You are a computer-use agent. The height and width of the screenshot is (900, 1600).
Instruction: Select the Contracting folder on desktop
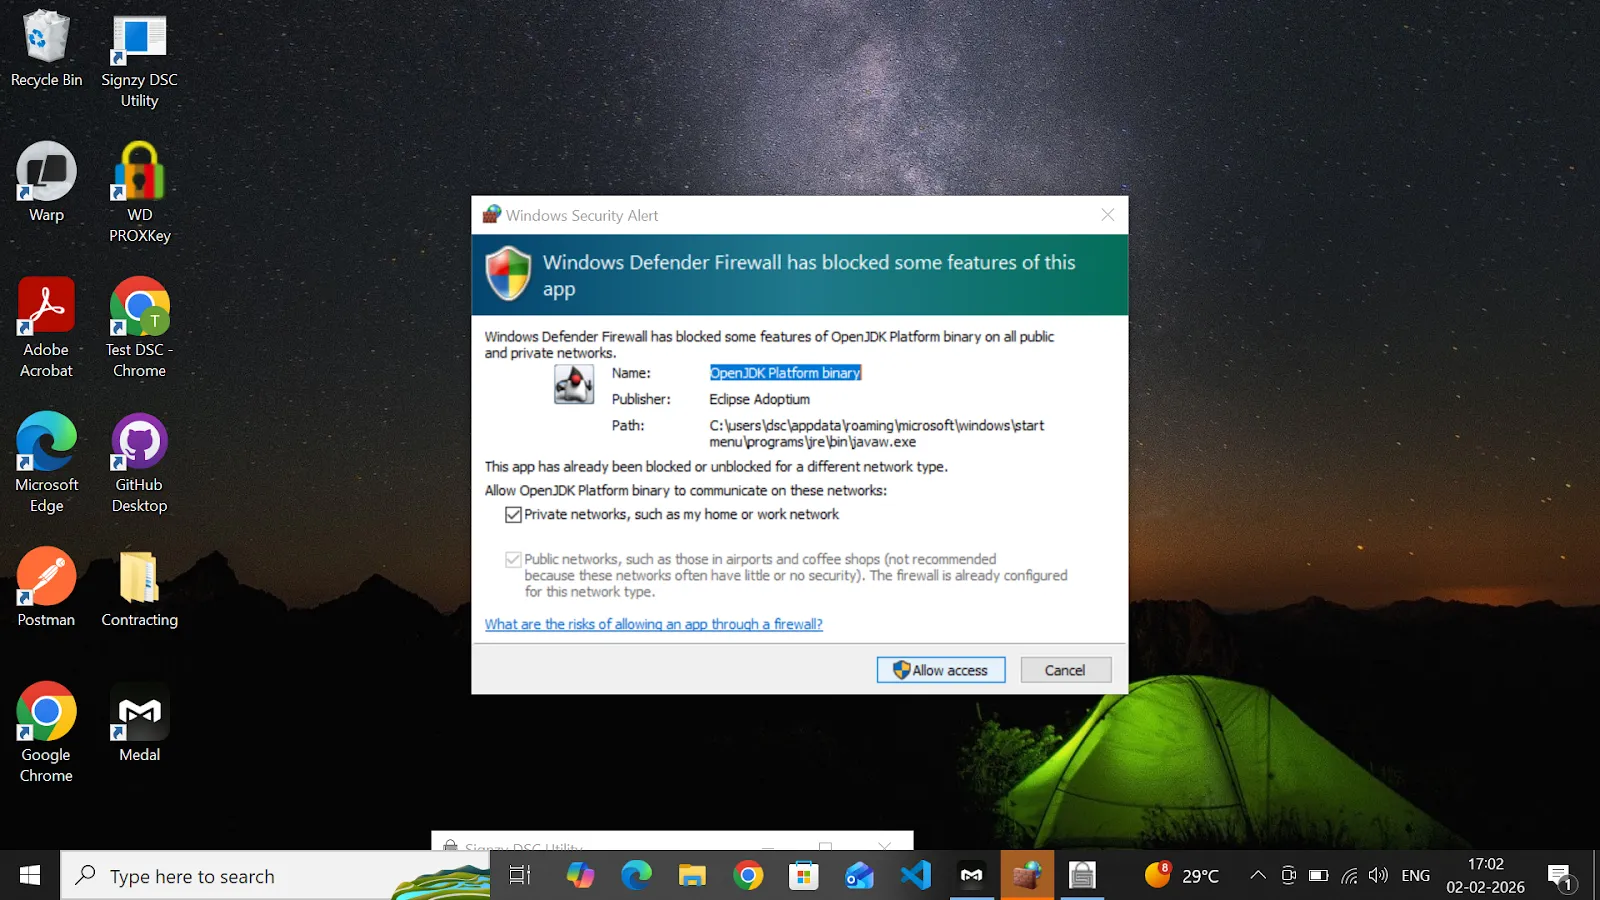[x=139, y=587]
